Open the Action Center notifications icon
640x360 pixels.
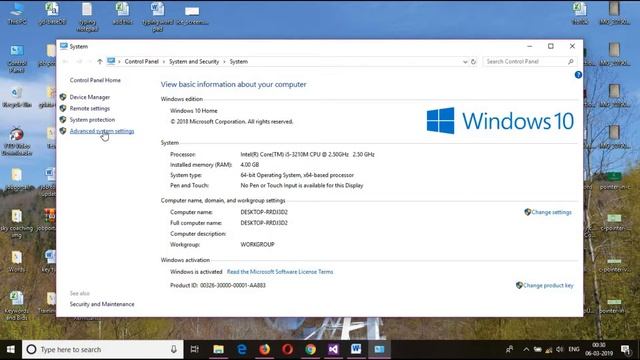tap(625, 349)
